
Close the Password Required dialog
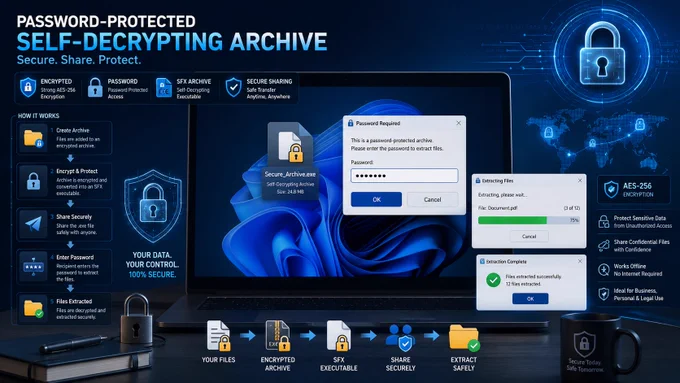(458, 123)
